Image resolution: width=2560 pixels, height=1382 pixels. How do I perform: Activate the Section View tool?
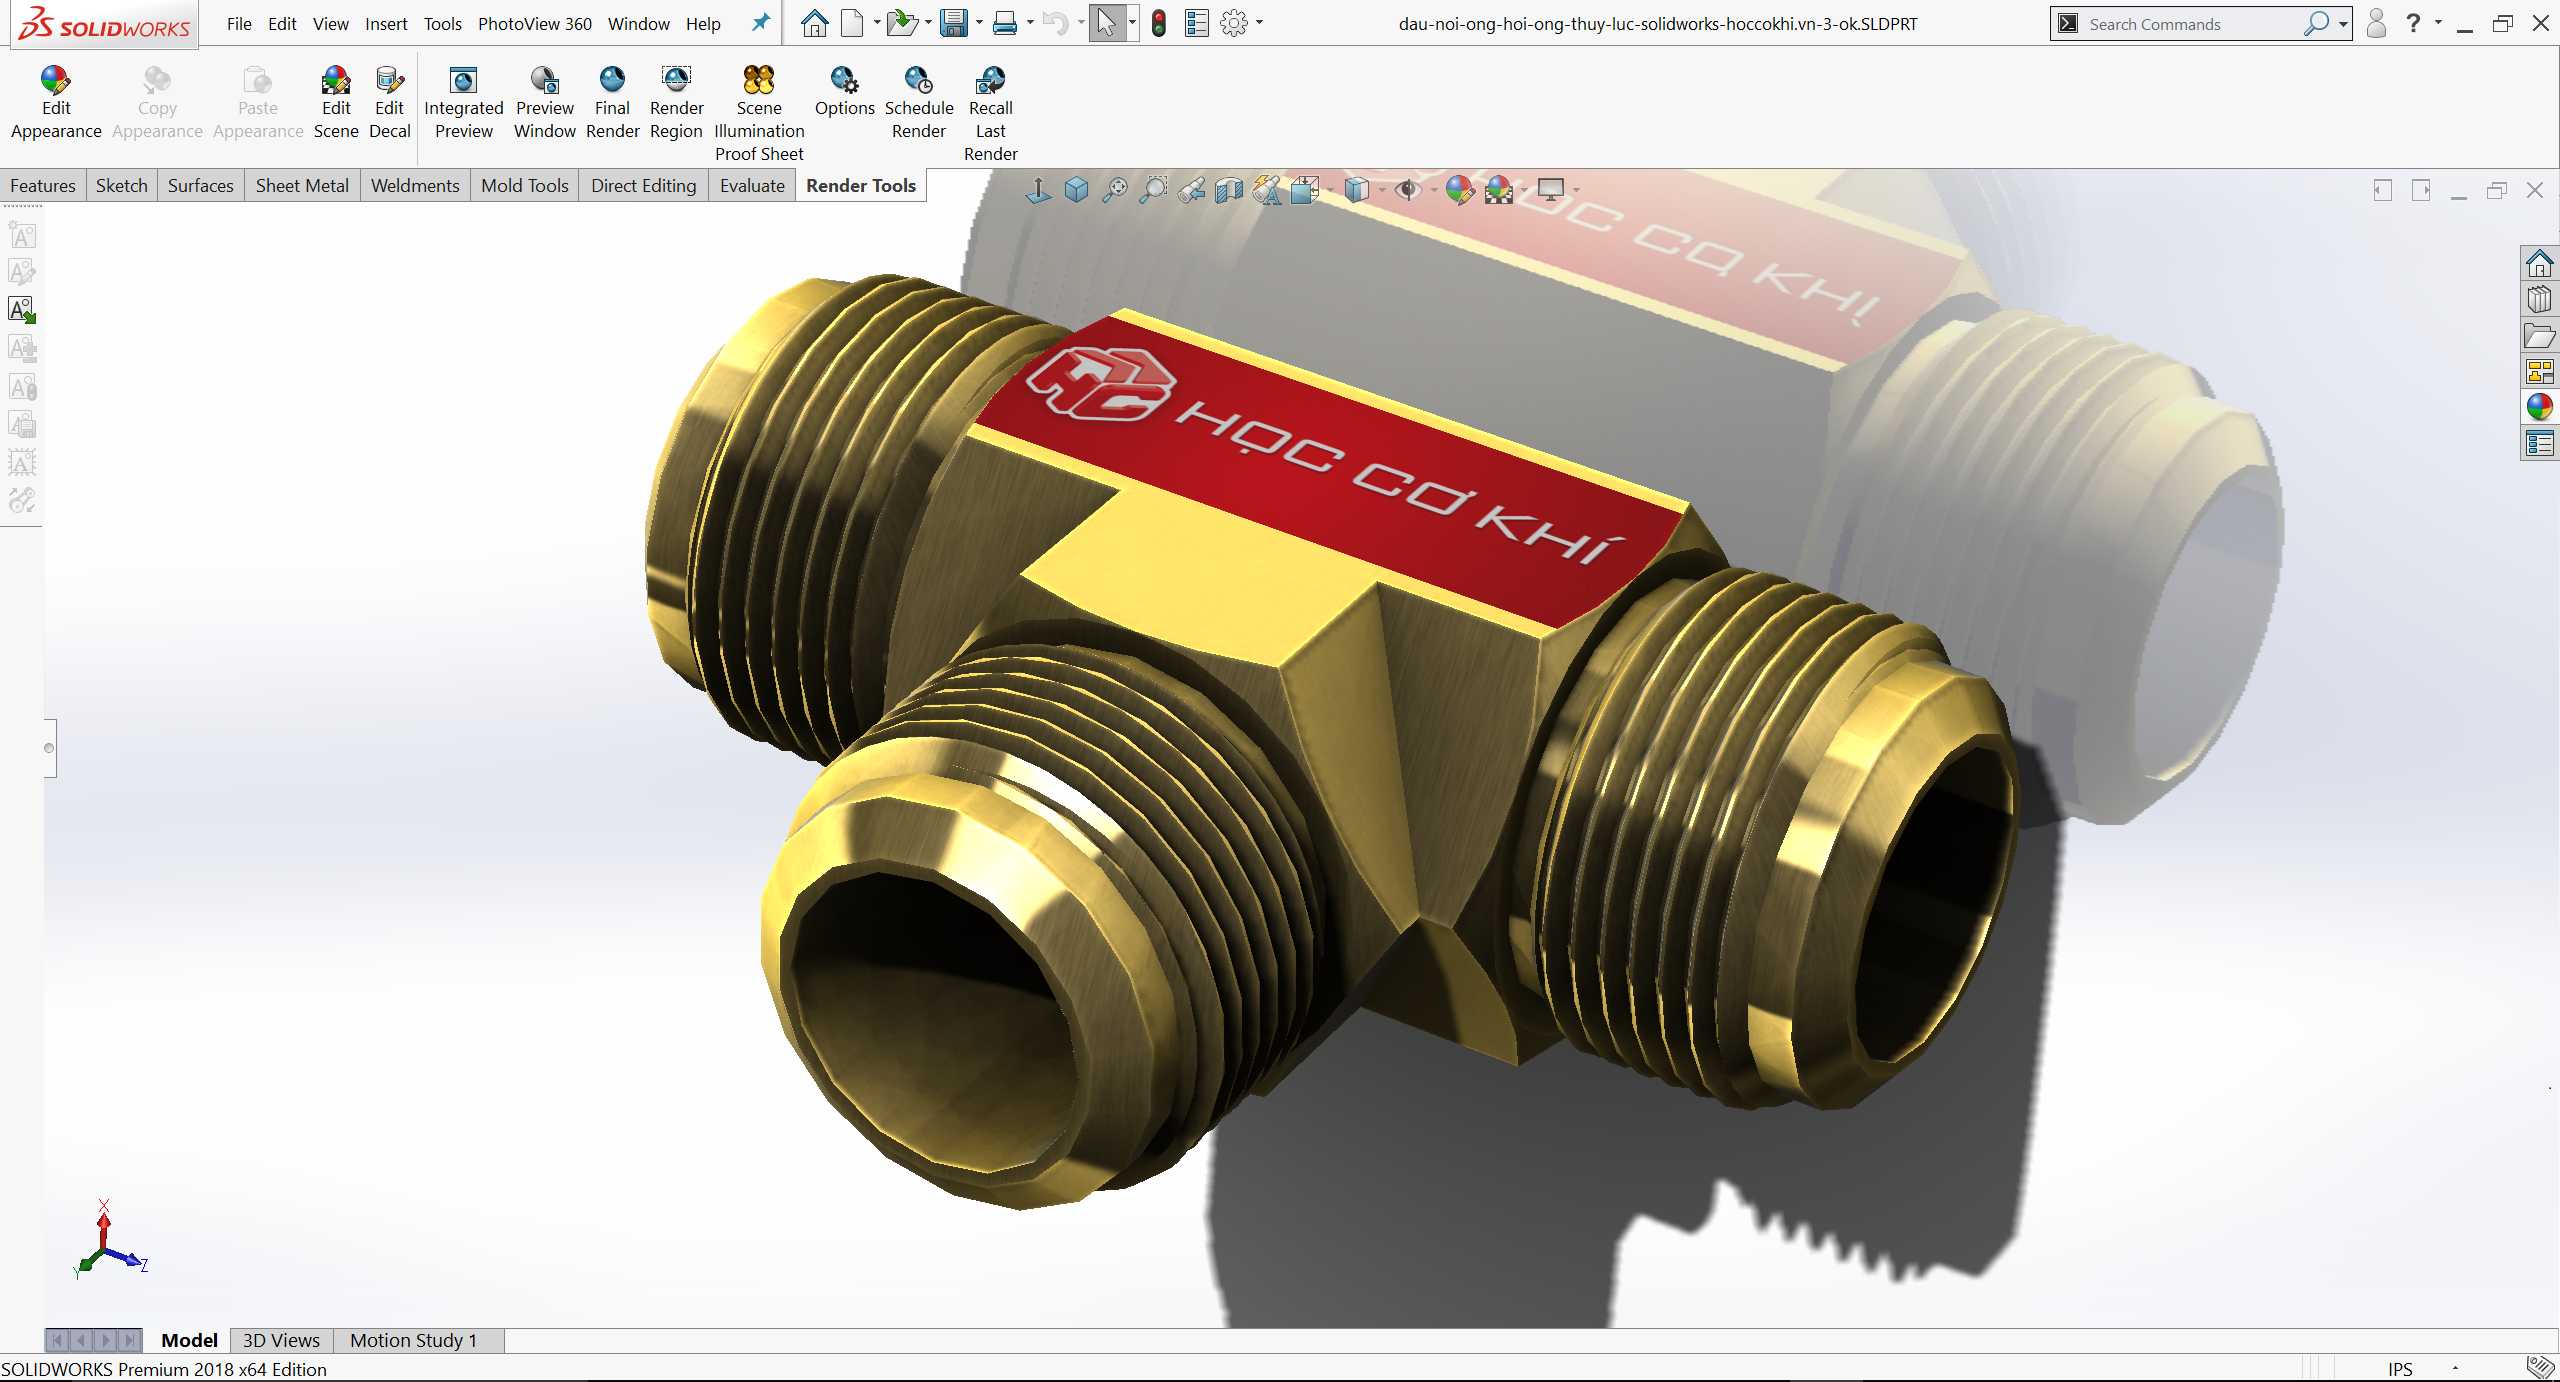pos(1229,189)
